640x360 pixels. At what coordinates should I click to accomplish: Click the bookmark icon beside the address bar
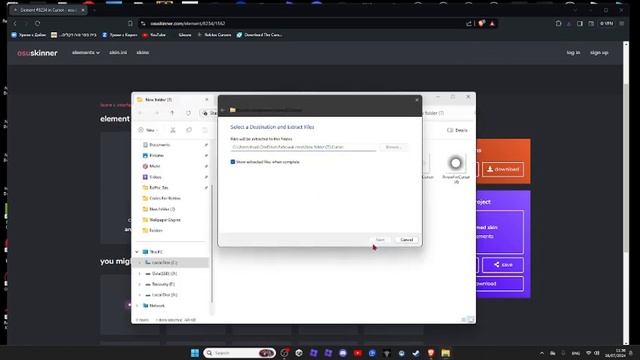(x=130, y=24)
